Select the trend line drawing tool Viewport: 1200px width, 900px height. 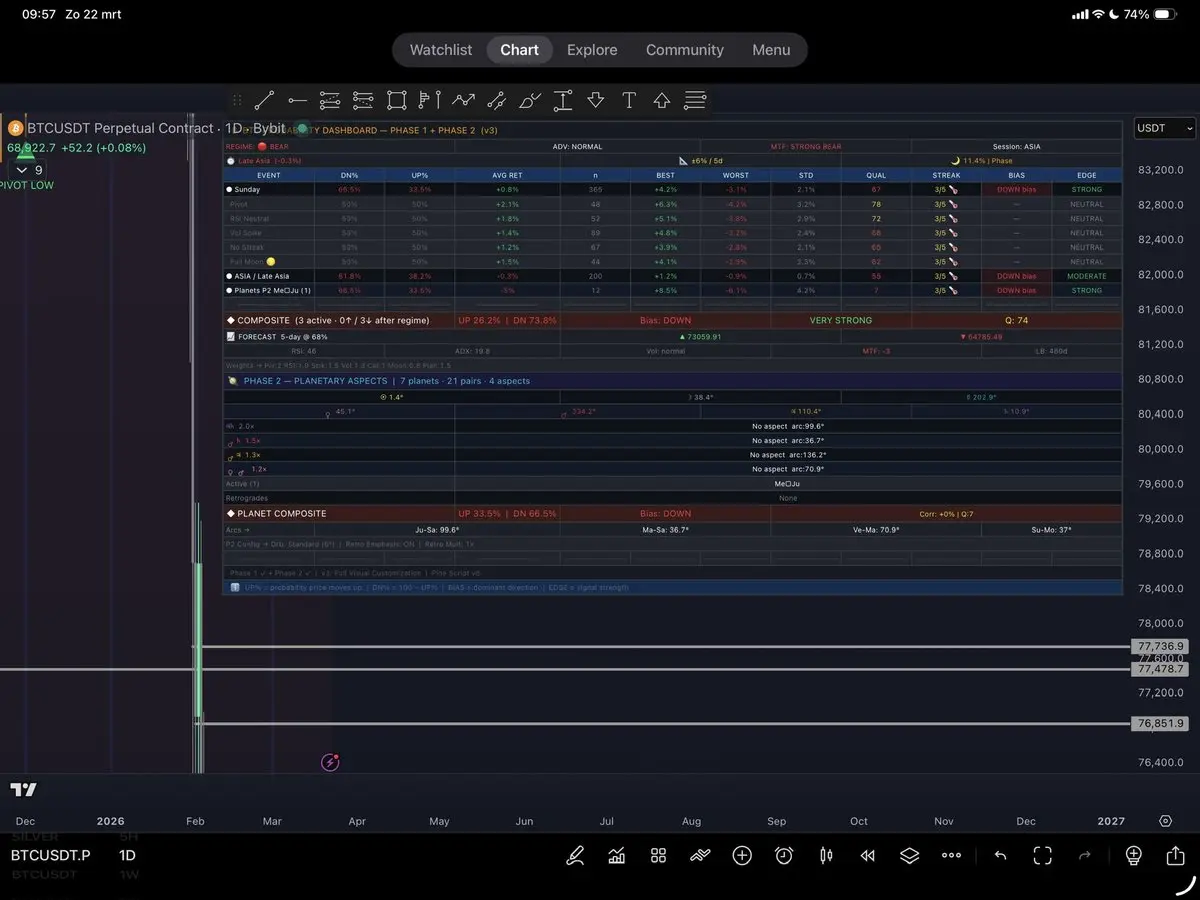[264, 100]
